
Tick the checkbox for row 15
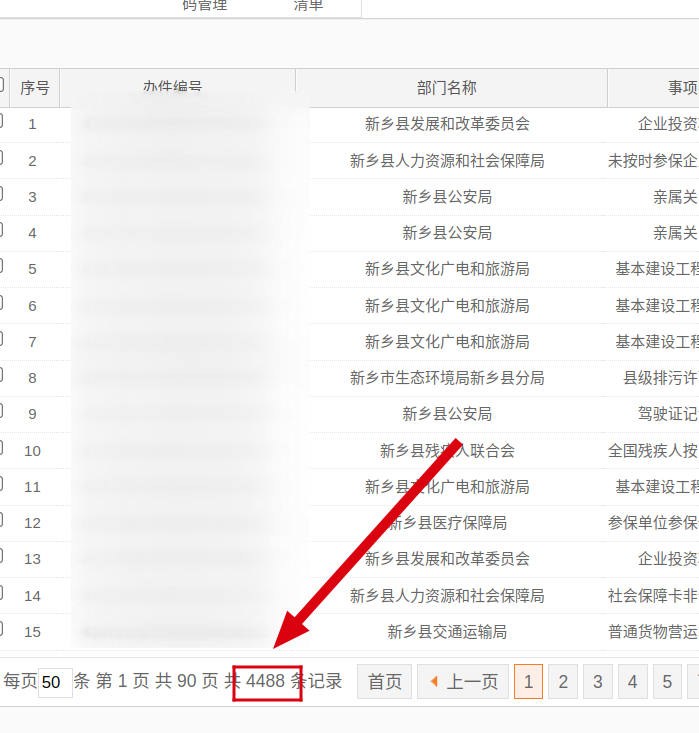click(1, 628)
